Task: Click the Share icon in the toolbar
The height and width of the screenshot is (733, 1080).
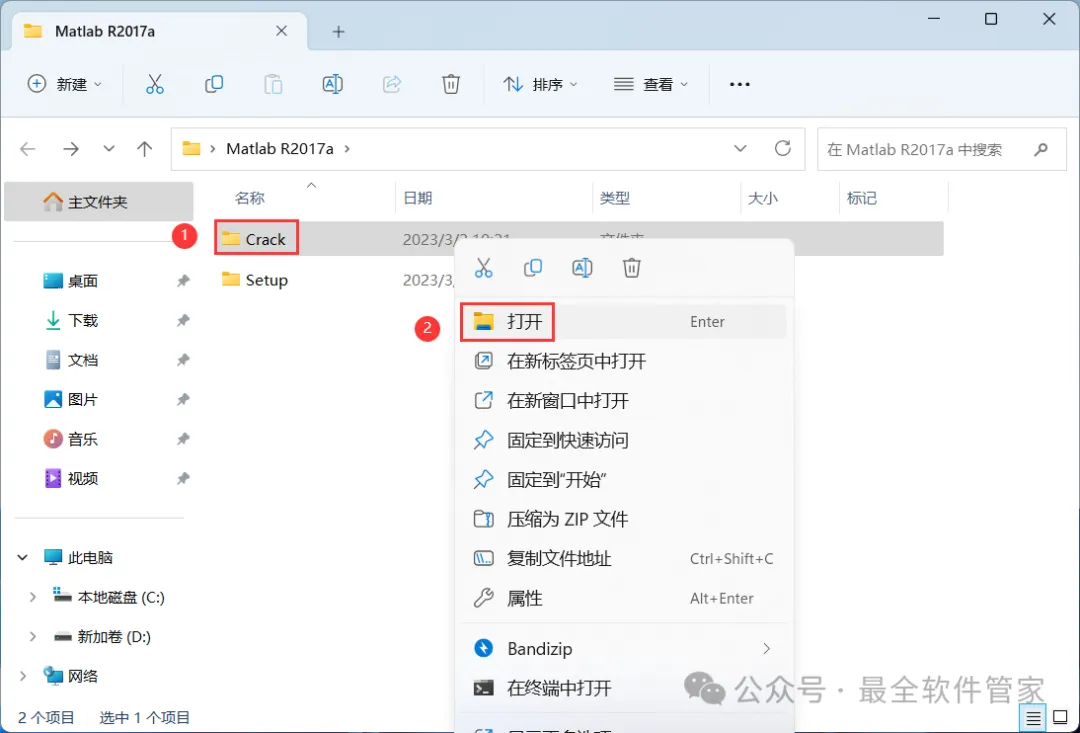Action: click(x=392, y=84)
